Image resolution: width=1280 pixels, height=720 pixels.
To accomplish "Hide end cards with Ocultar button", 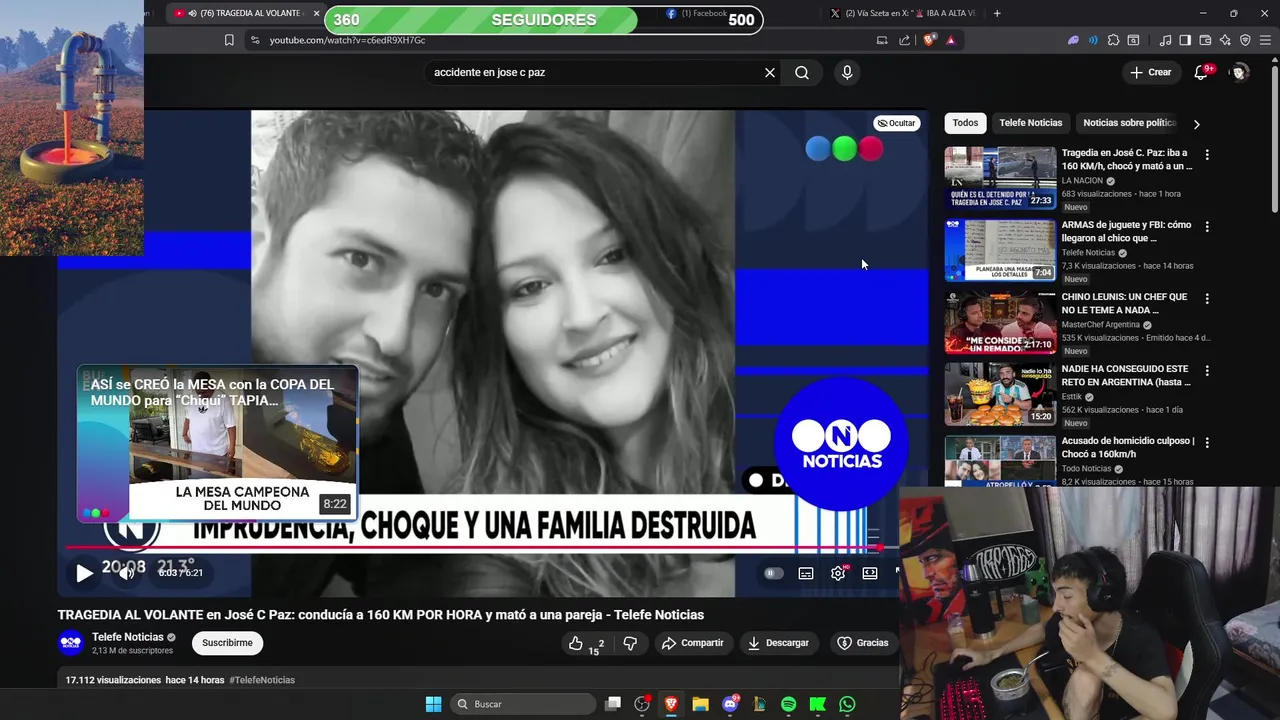I will pos(896,123).
